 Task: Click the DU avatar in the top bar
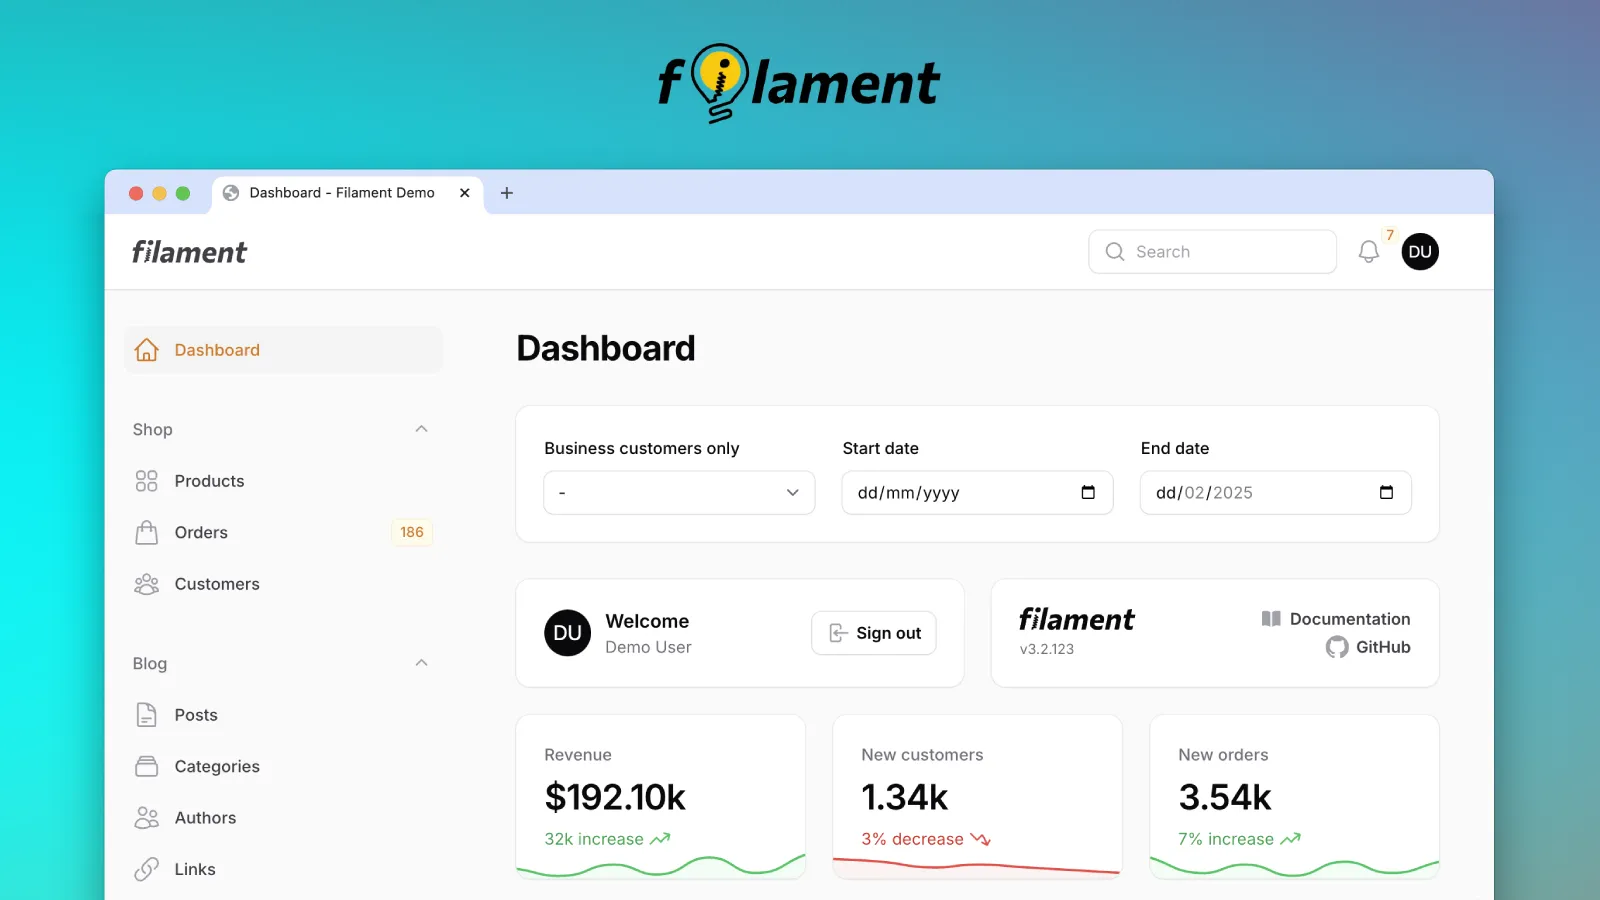[x=1420, y=251]
